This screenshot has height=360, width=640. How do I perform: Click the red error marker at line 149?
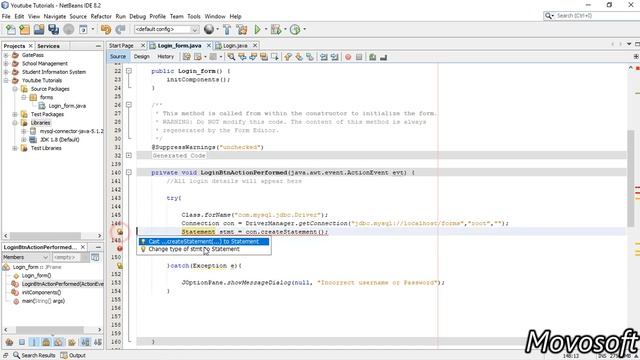120,248
